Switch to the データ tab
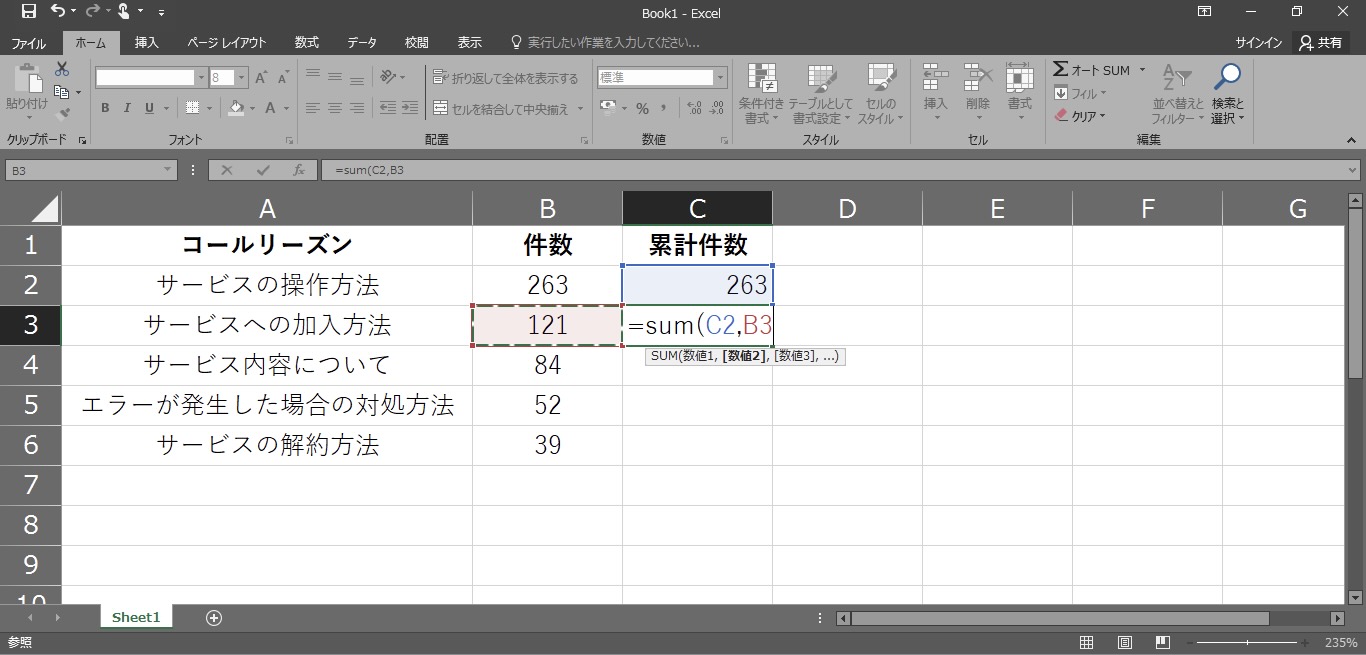The height and width of the screenshot is (655, 1366). (362, 43)
